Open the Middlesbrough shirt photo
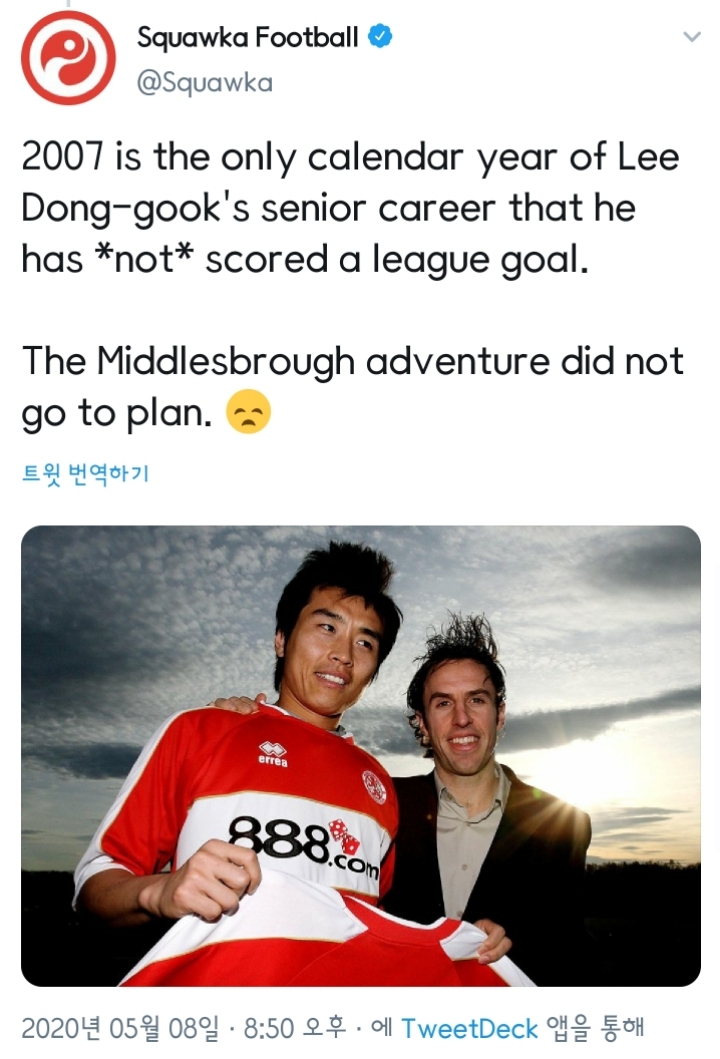Viewport: 720px width, 1059px height. (x=361, y=756)
